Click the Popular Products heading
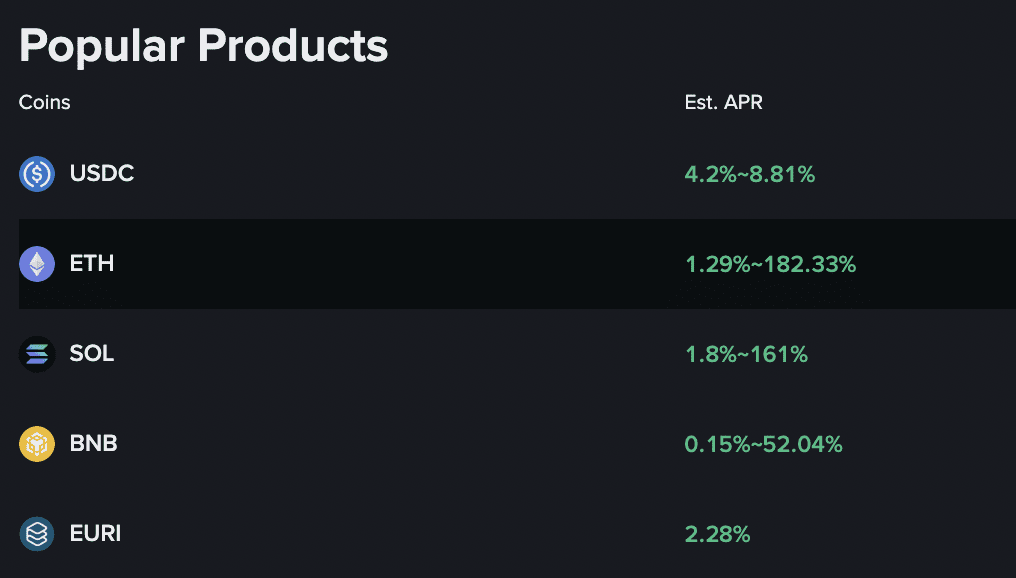Screen dimensions: 1016x578 pyautogui.click(x=203, y=46)
